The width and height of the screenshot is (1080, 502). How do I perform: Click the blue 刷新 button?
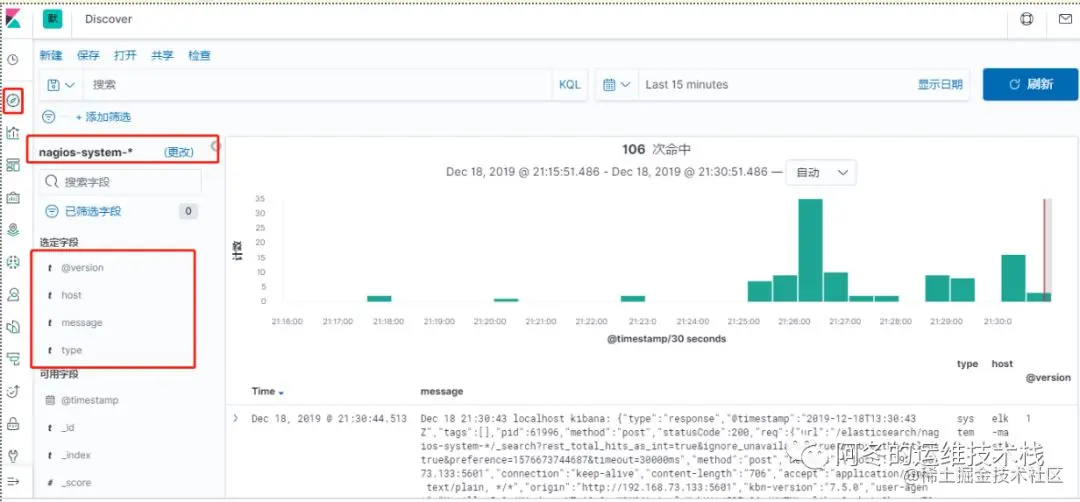pyautogui.click(x=1030, y=85)
